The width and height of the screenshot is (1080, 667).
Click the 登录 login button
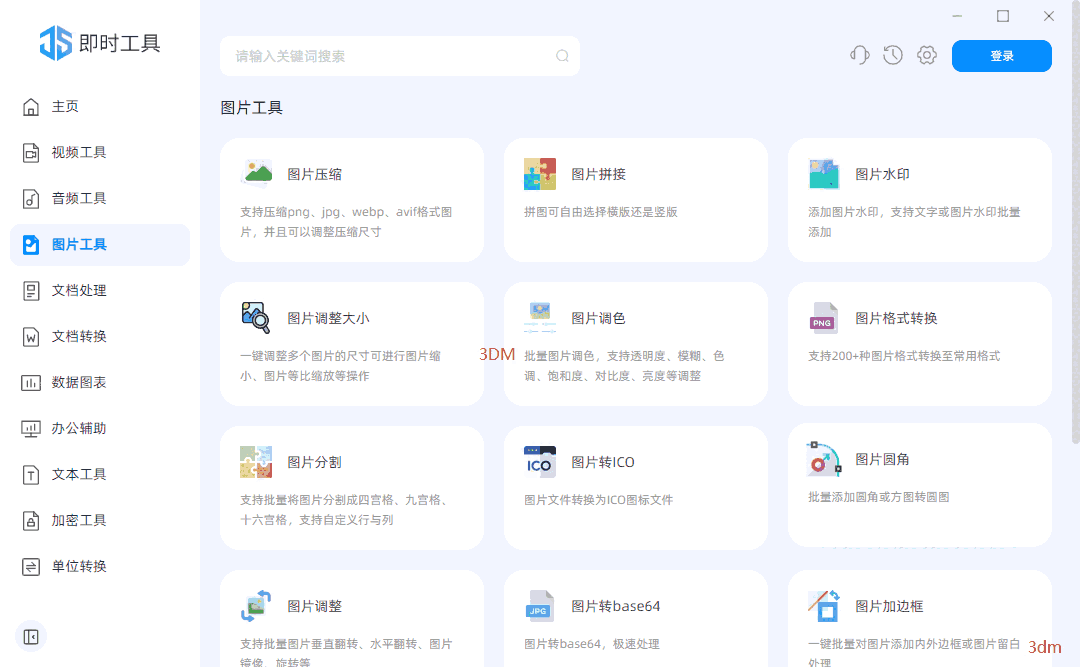1001,56
